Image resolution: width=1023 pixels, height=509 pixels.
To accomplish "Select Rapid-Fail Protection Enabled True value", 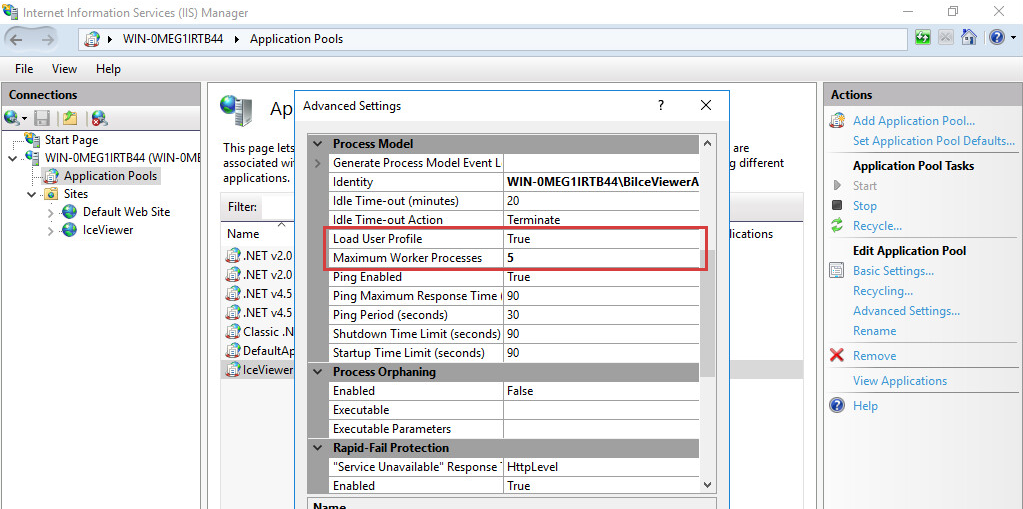I will coord(601,486).
